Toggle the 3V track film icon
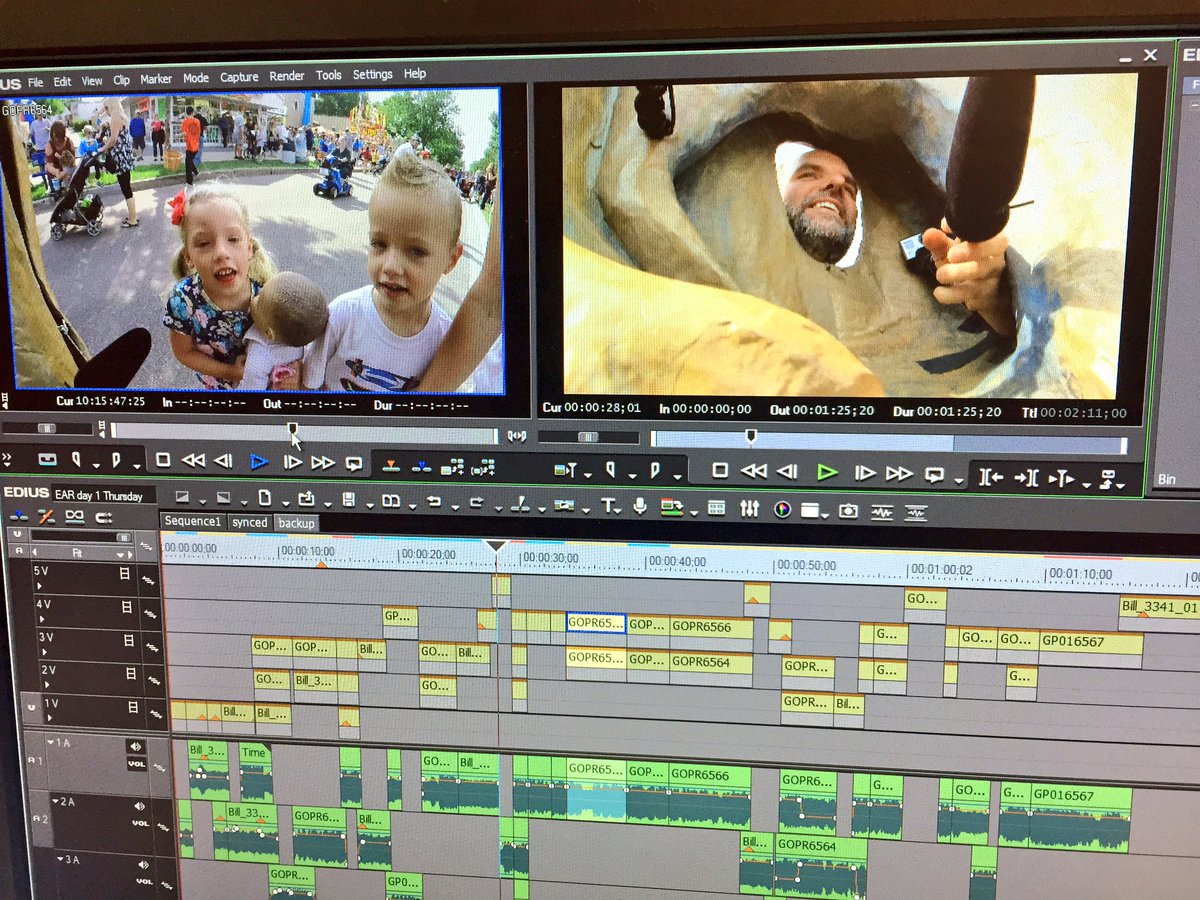This screenshot has width=1200, height=900. pyautogui.click(x=128, y=640)
